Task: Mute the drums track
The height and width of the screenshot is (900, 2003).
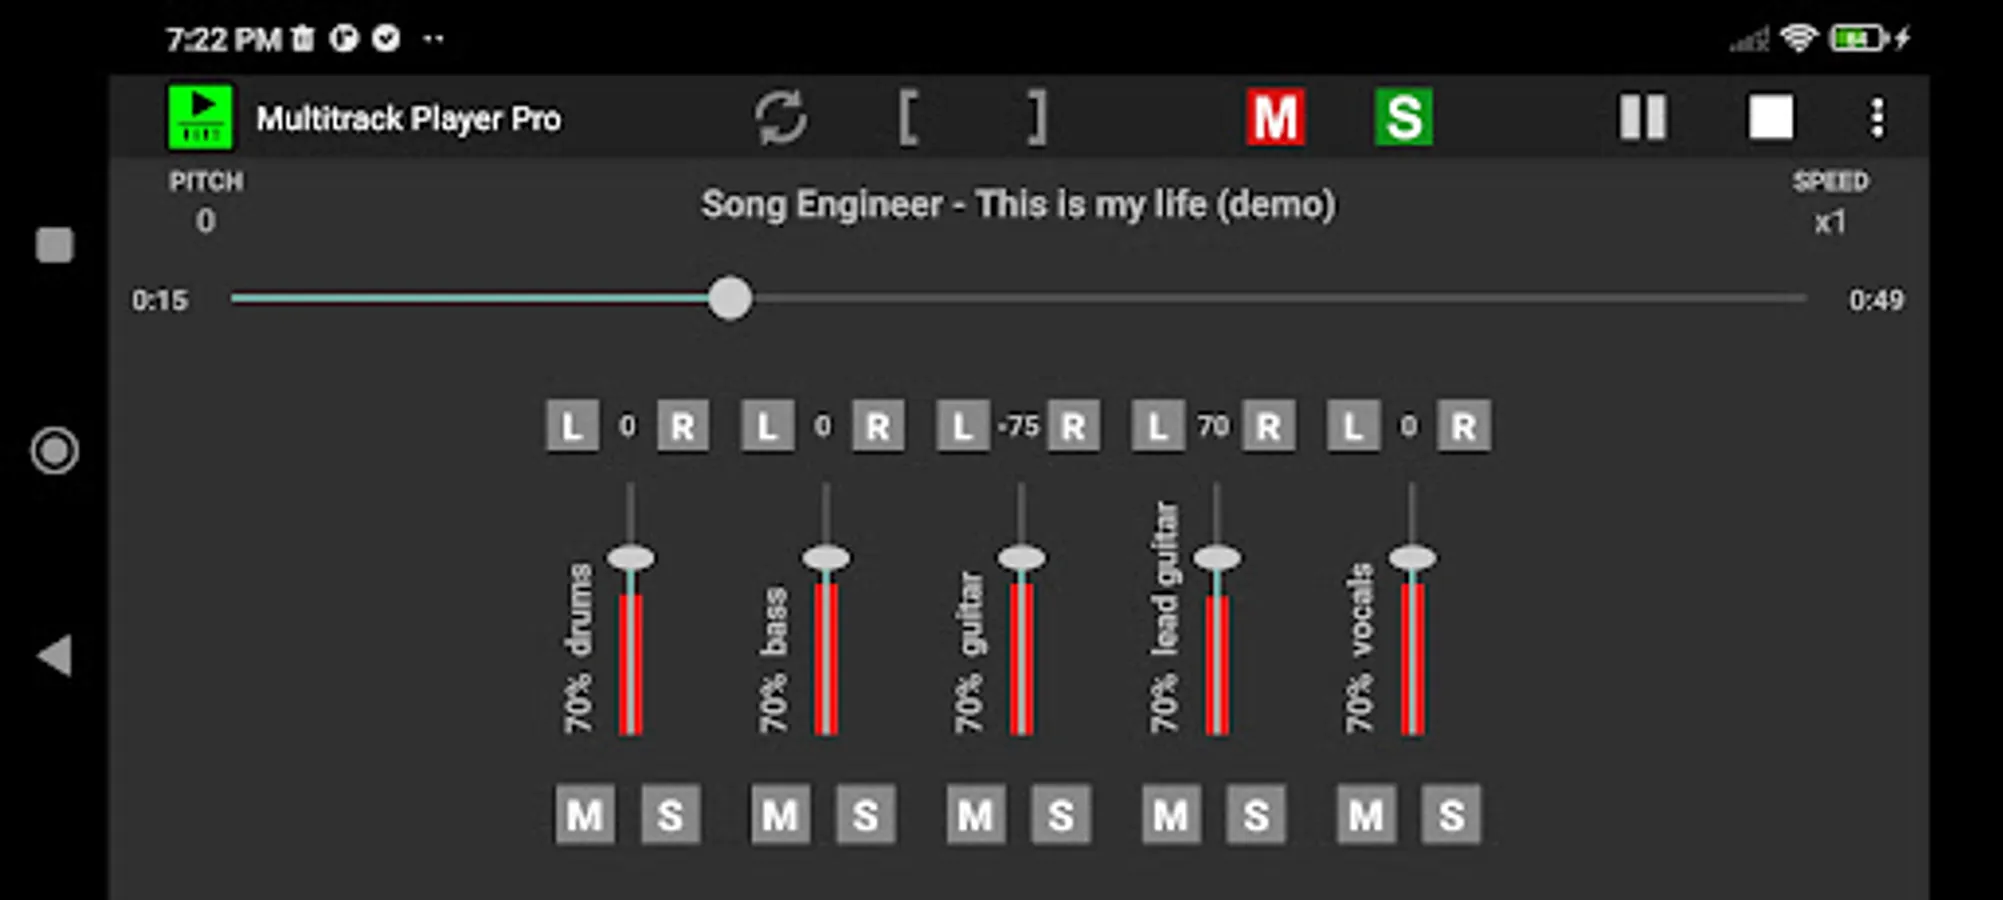Action: click(x=585, y=815)
